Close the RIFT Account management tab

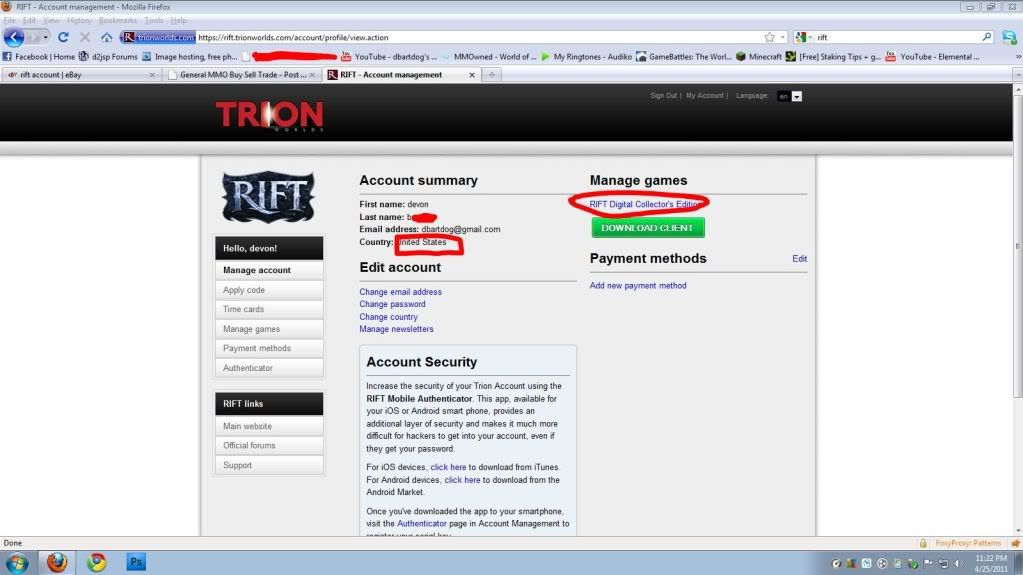[472, 75]
